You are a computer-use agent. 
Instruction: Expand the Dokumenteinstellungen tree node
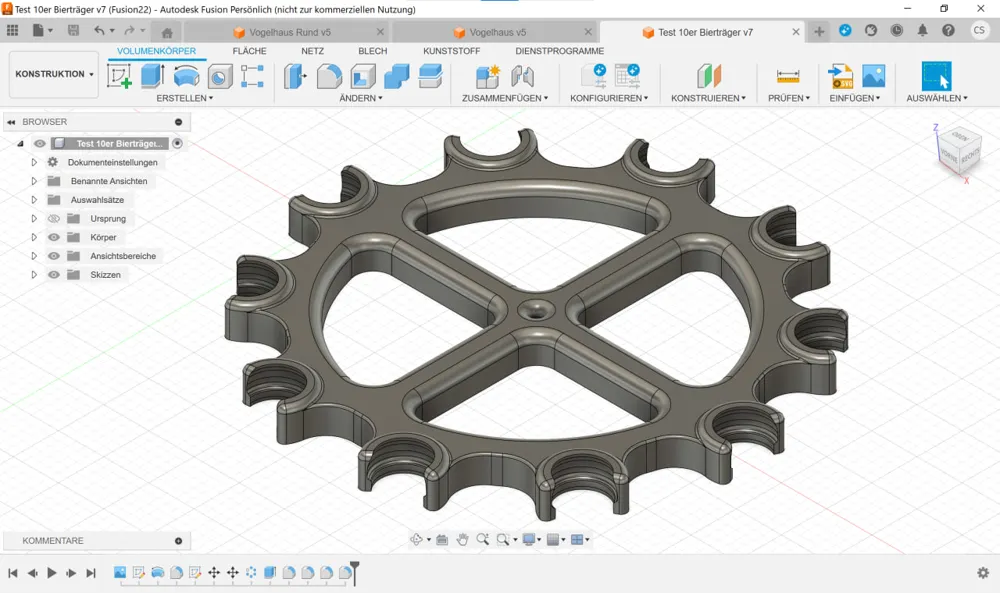(34, 163)
